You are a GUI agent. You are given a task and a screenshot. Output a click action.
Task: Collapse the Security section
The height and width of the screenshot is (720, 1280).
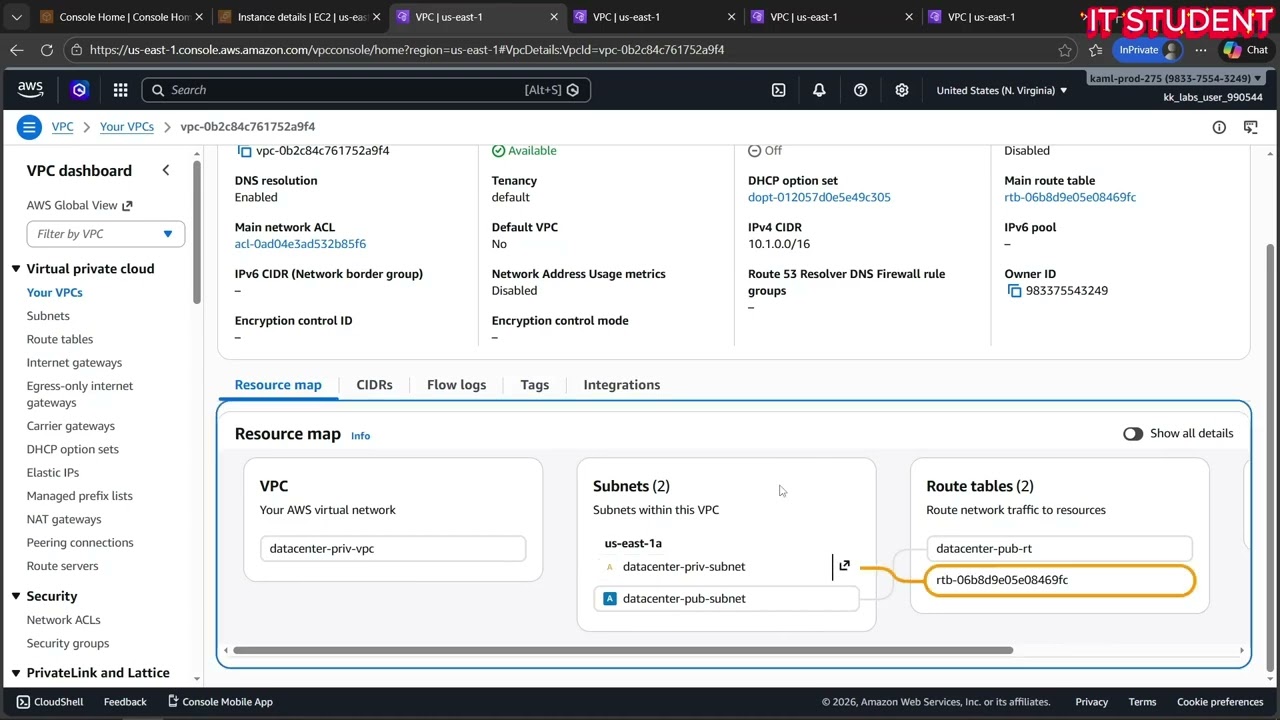[16, 596]
